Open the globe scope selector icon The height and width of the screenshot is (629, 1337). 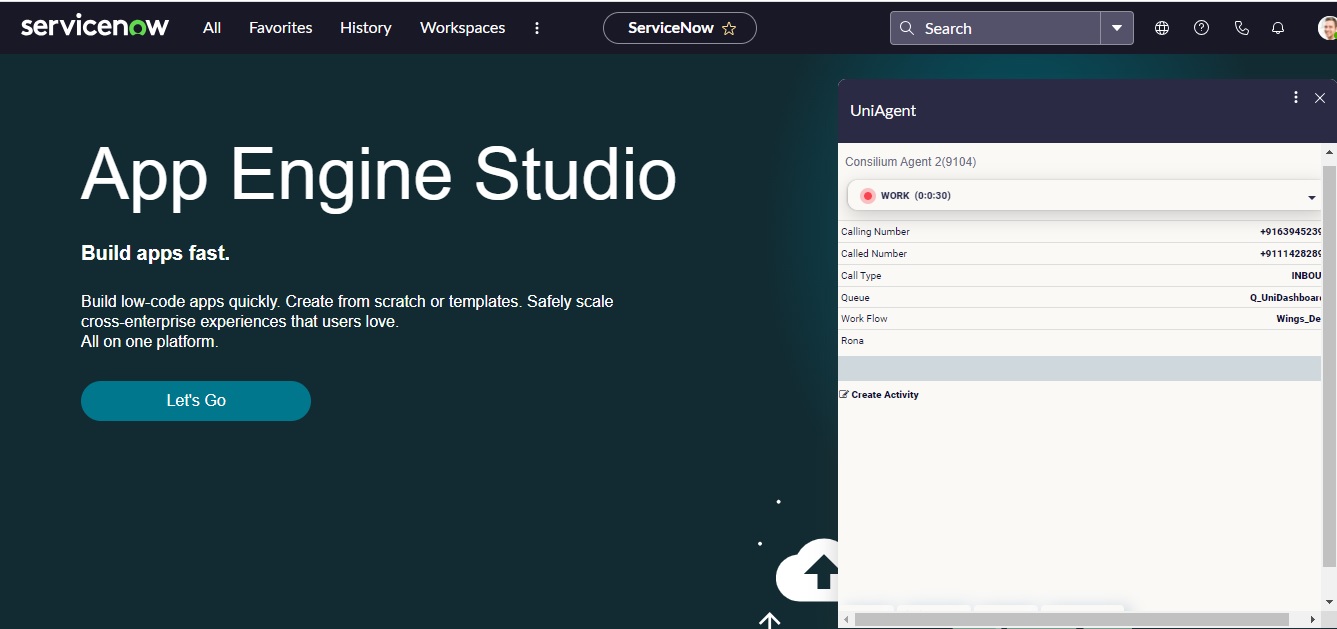coord(1162,28)
